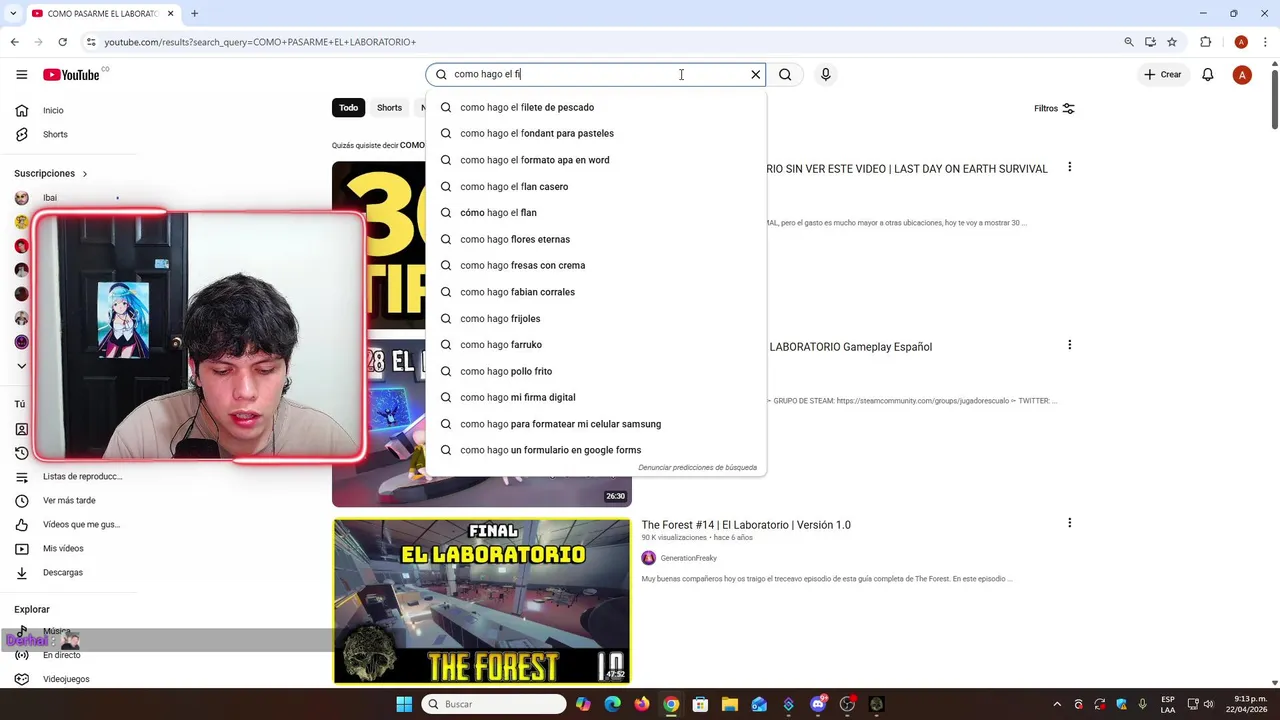Select suggestion 'como hago mi firma digital'

click(596, 397)
